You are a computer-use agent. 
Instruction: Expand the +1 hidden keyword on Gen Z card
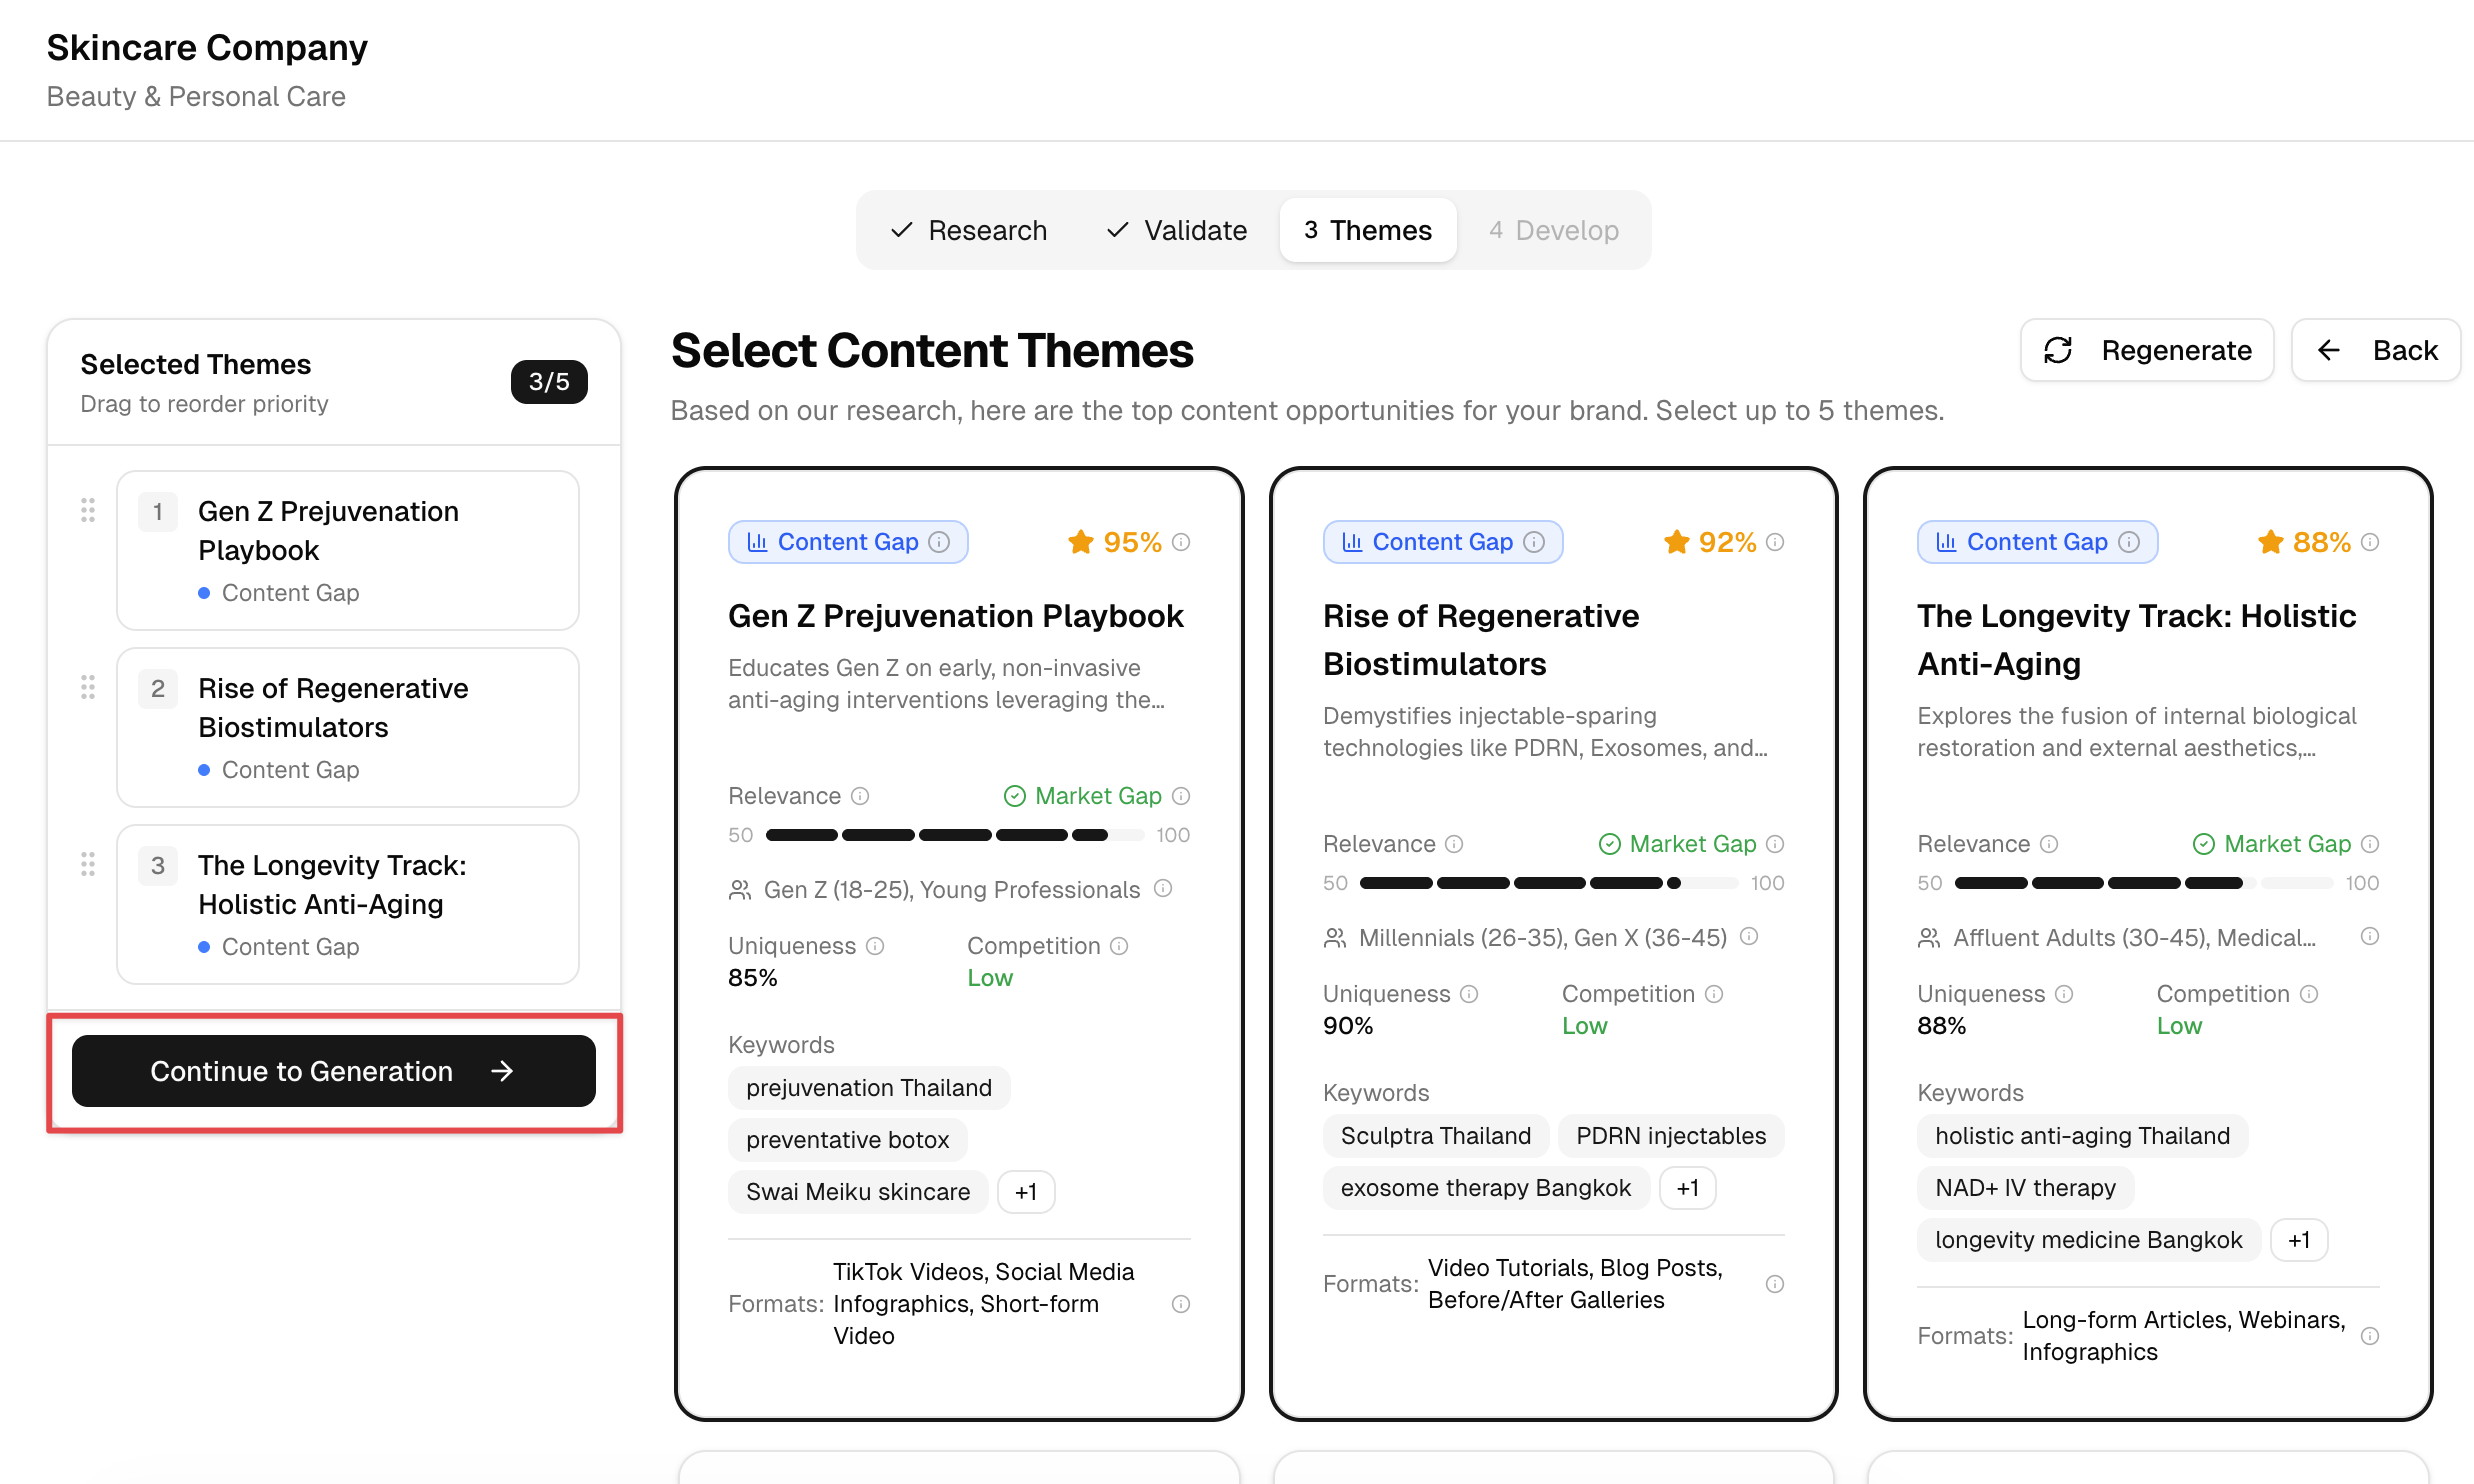coord(1026,1191)
